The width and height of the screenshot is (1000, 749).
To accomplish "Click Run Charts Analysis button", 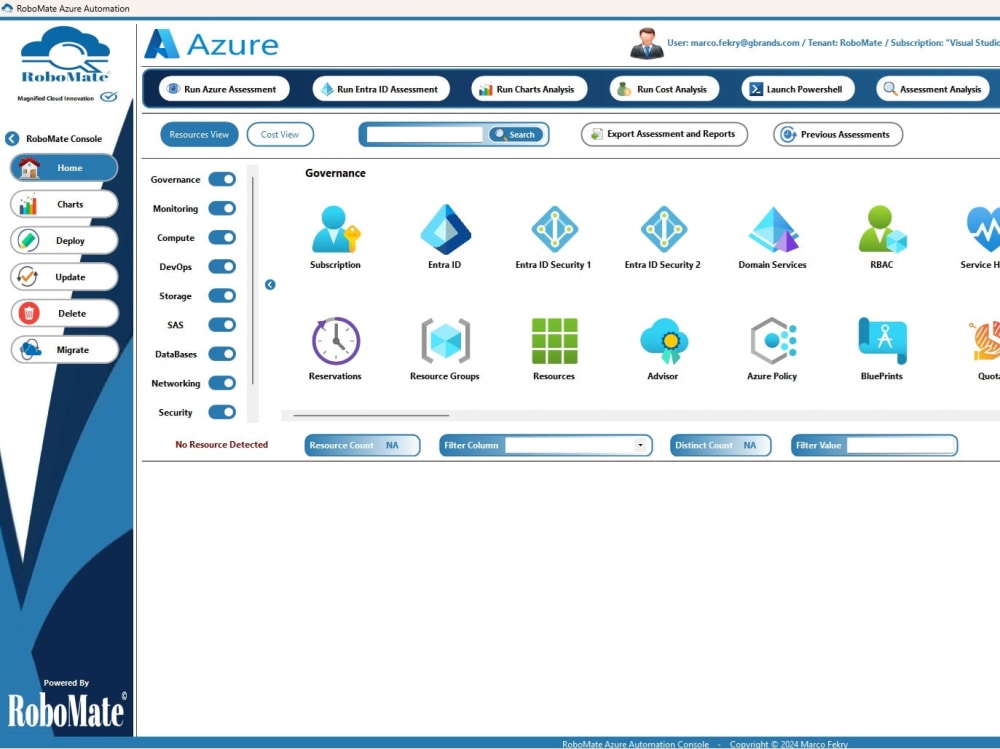I will click(x=529, y=89).
